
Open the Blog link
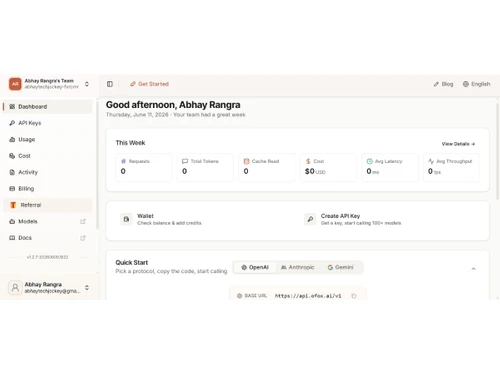[x=443, y=84]
